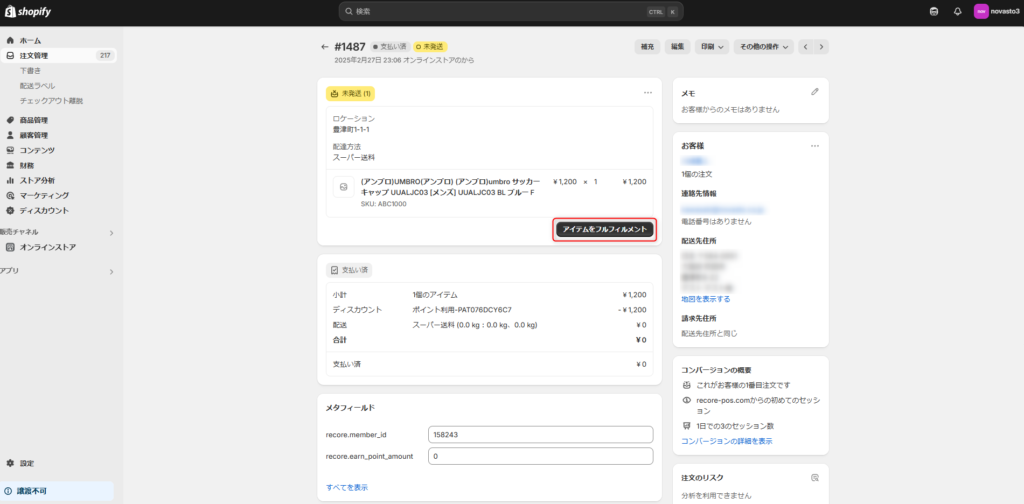This screenshot has height=504, width=1024.
Task: Open 商品管理 in the sidebar
Action: 33,120
